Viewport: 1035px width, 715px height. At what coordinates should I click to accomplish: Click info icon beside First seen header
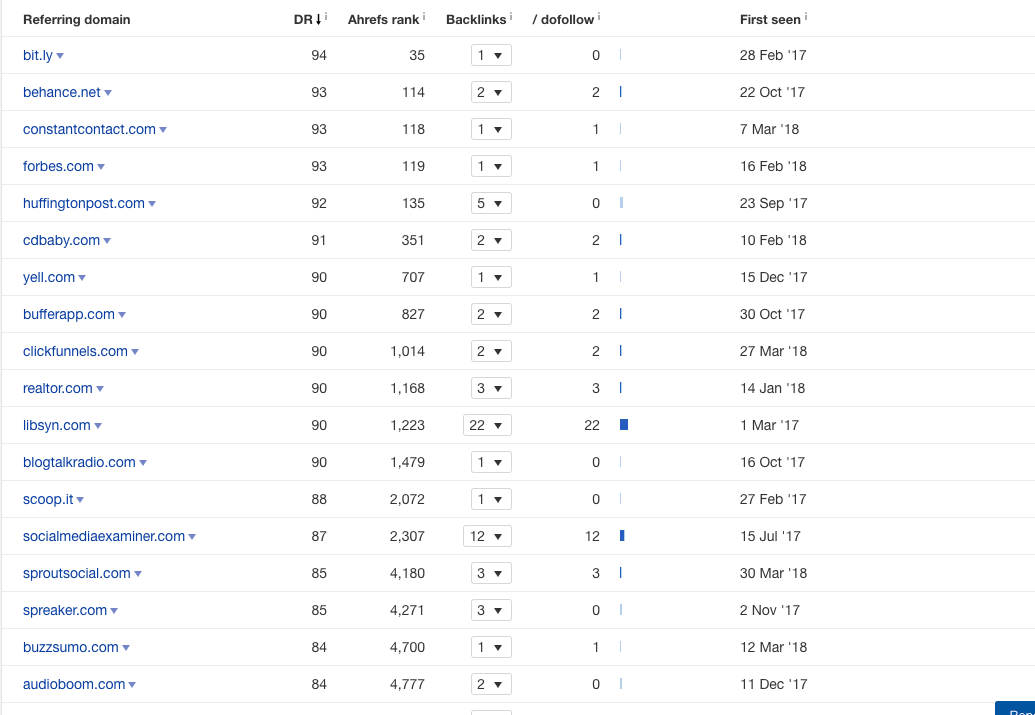tap(806, 17)
